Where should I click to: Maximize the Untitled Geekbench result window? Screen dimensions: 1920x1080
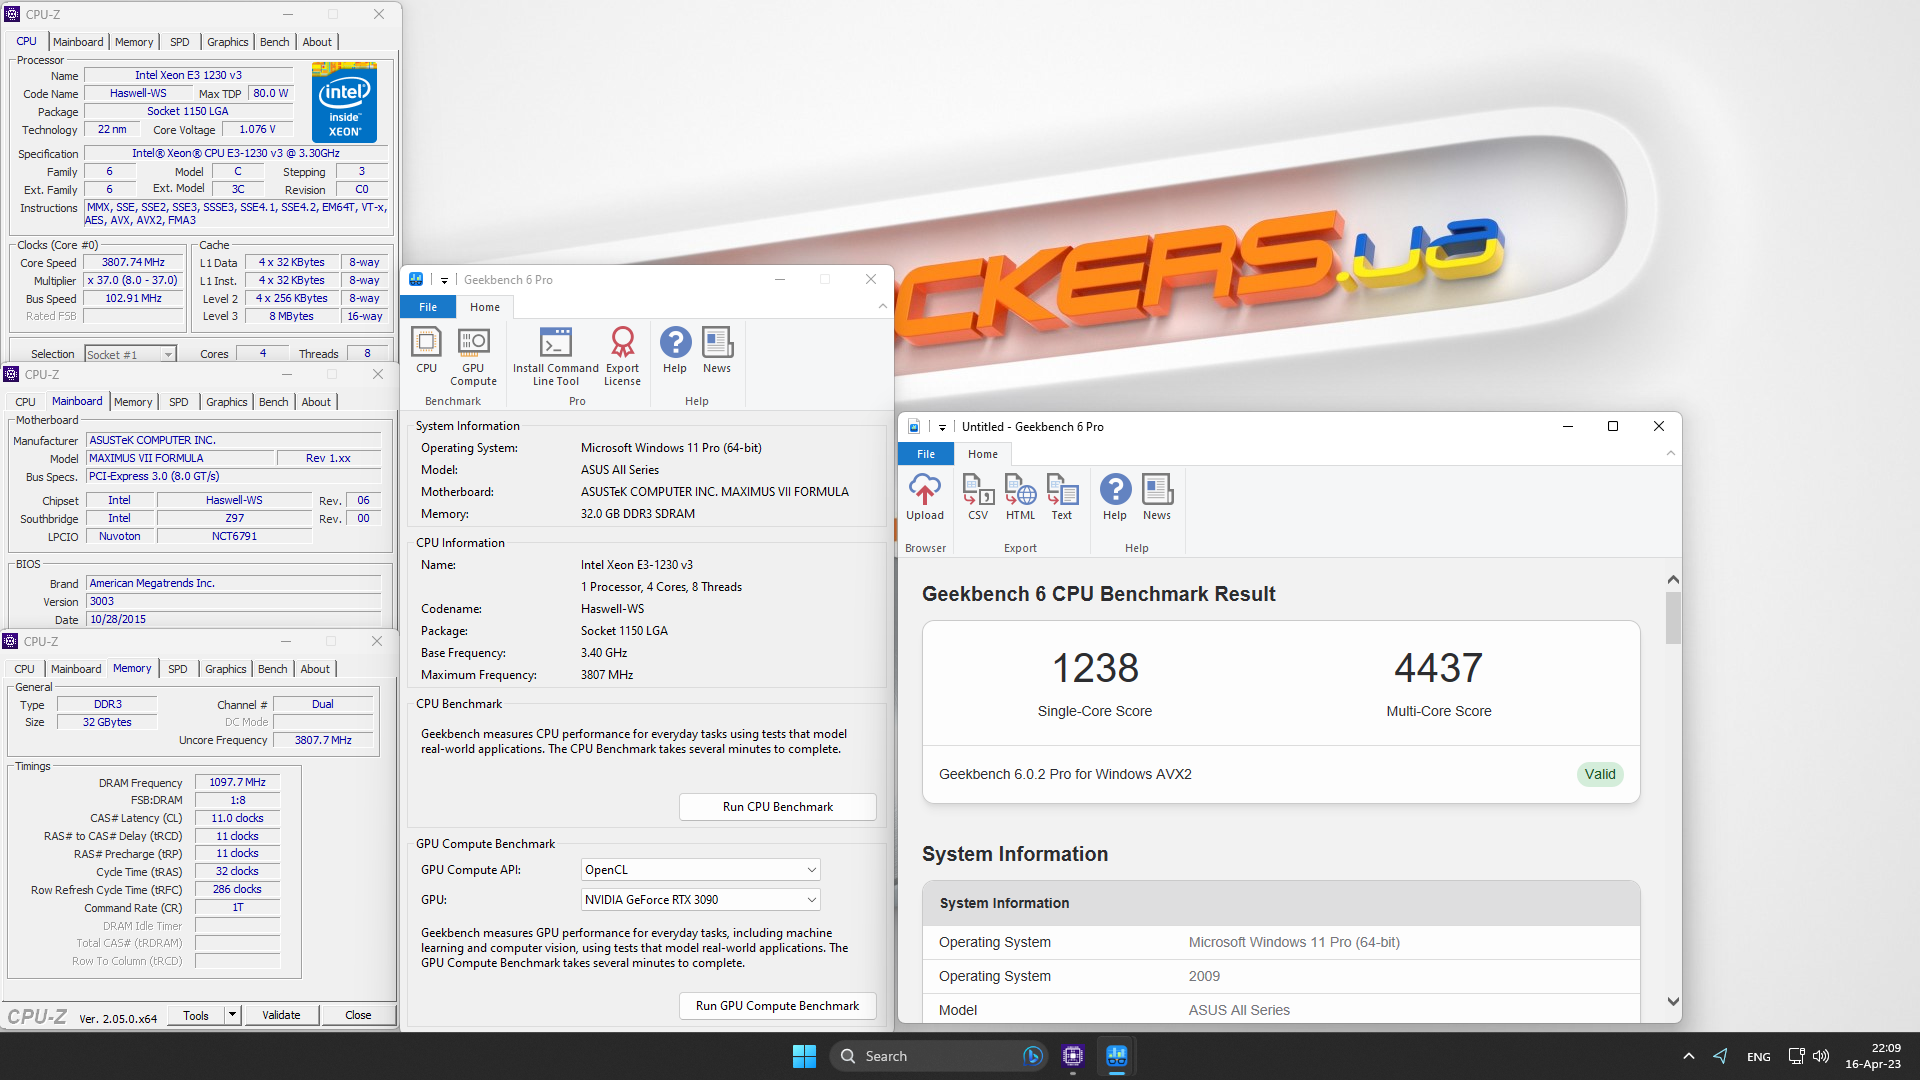[x=1613, y=427]
